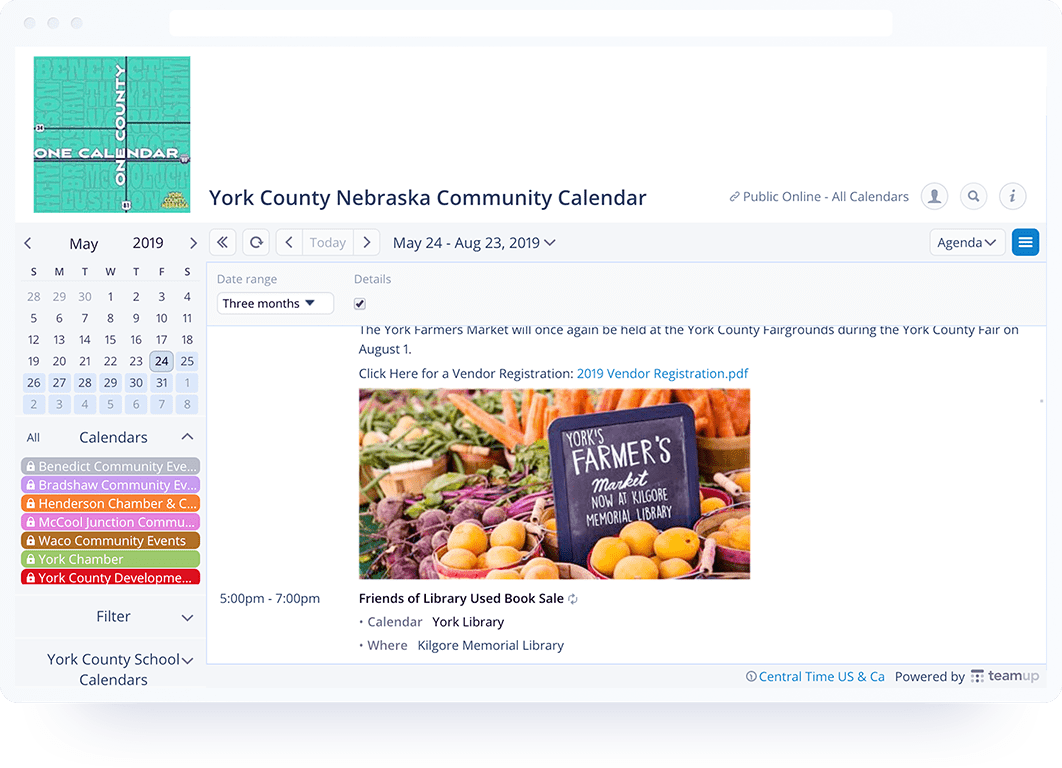The image size is (1062, 768).
Task: Click Kilgore Memorial Library location text
Action: (x=490, y=645)
